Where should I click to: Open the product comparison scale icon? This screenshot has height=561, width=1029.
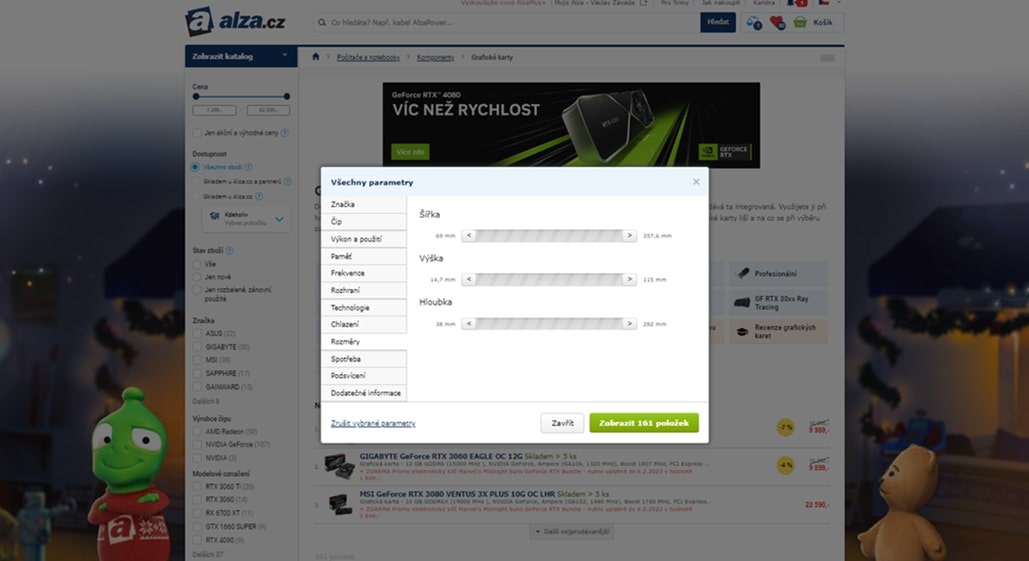[x=754, y=23]
